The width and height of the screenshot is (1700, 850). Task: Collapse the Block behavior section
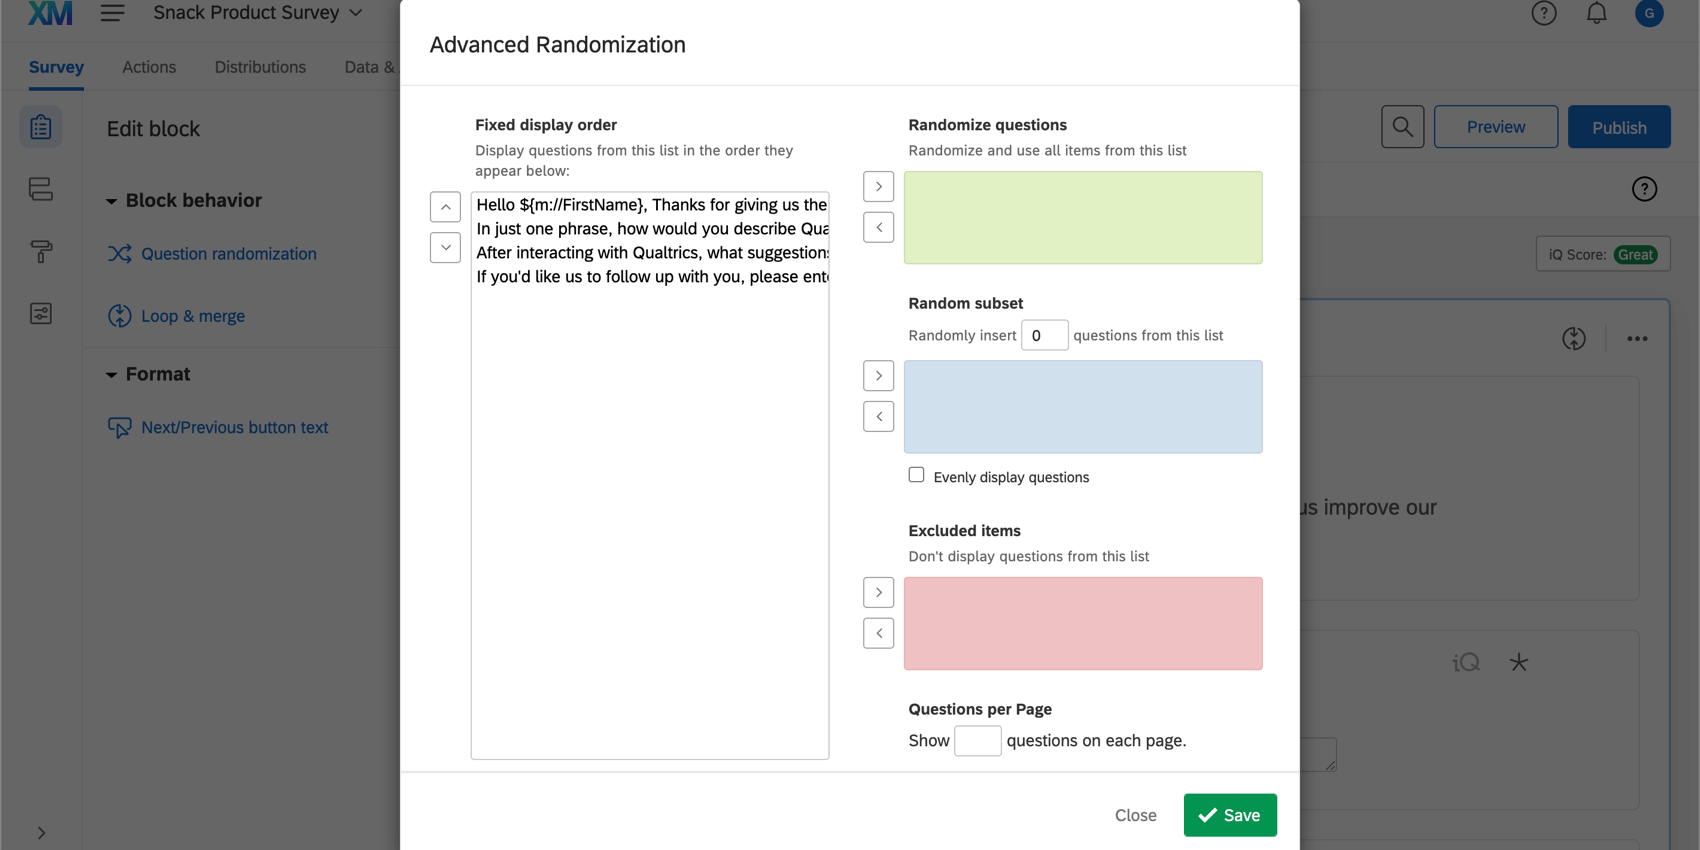(x=111, y=201)
